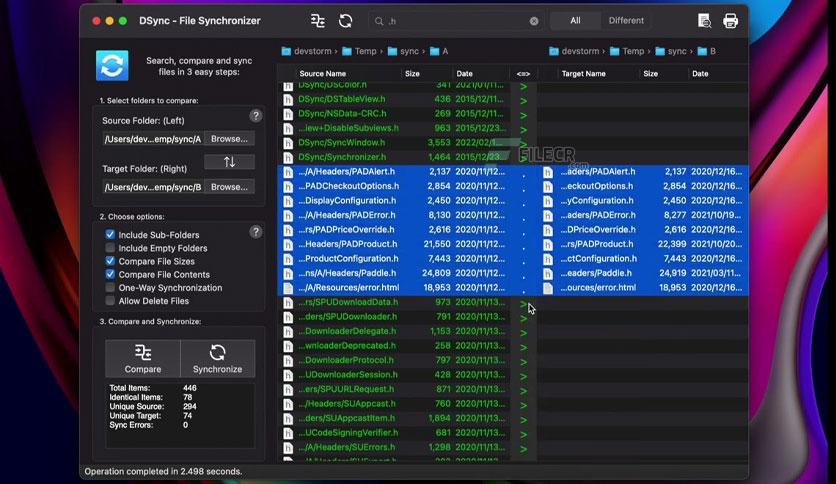Image resolution: width=836 pixels, height=484 pixels.
Task: Toggle Compare File Sizes checkbox
Action: tap(110, 261)
